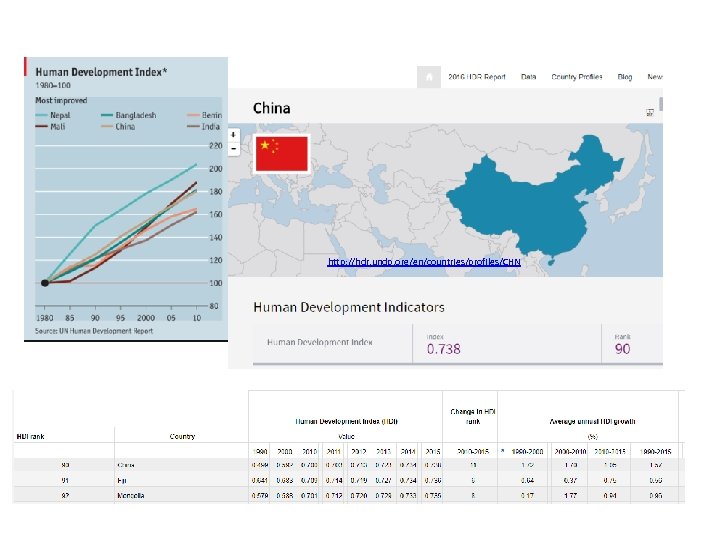Click the page scrollbar beside China heading

pyautogui.click(x=661, y=104)
